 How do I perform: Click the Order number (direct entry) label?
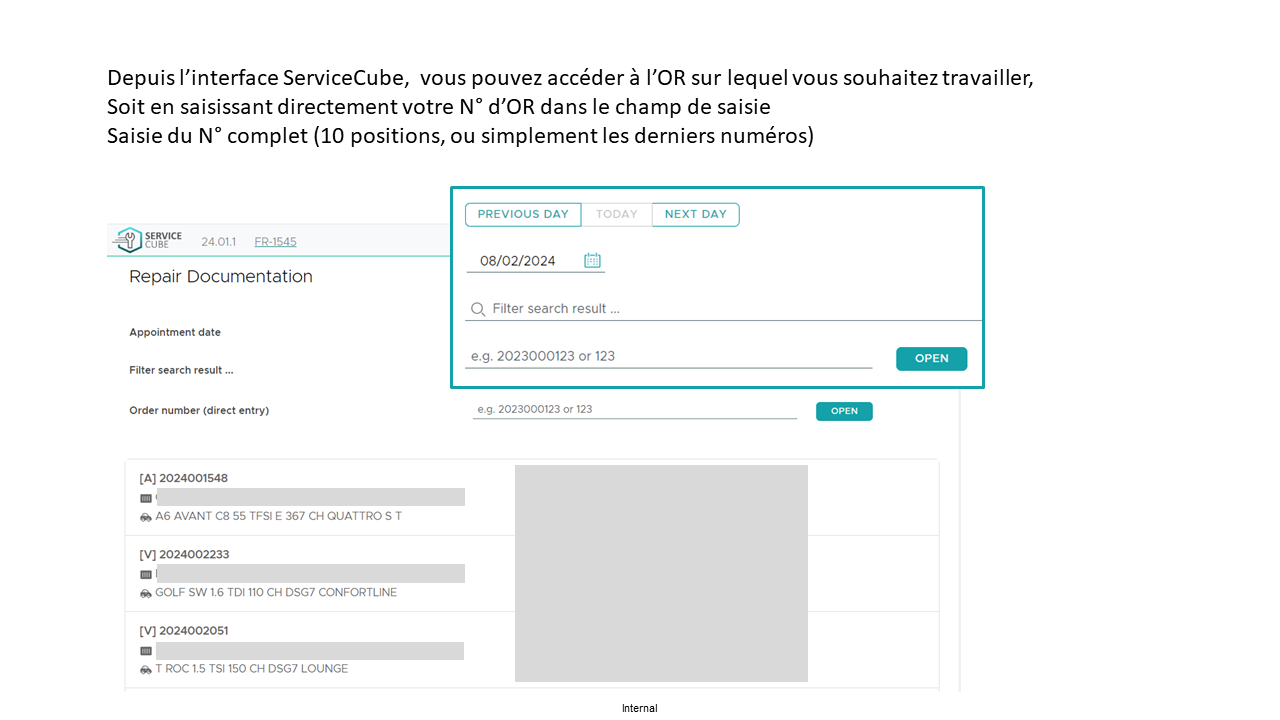[199, 410]
